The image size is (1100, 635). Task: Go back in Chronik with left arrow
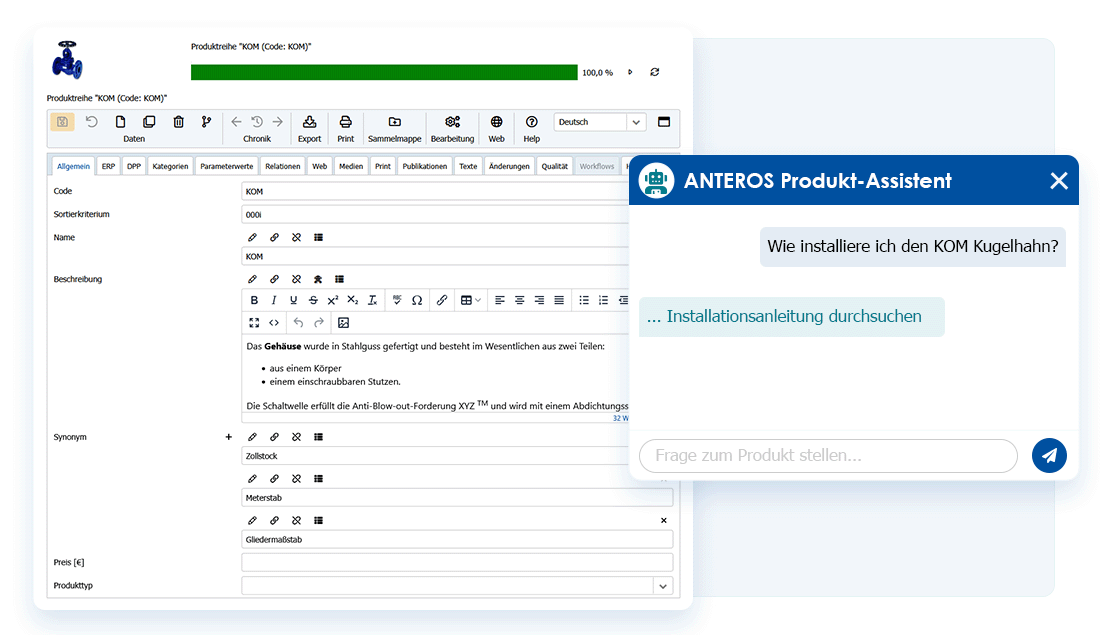[236, 122]
